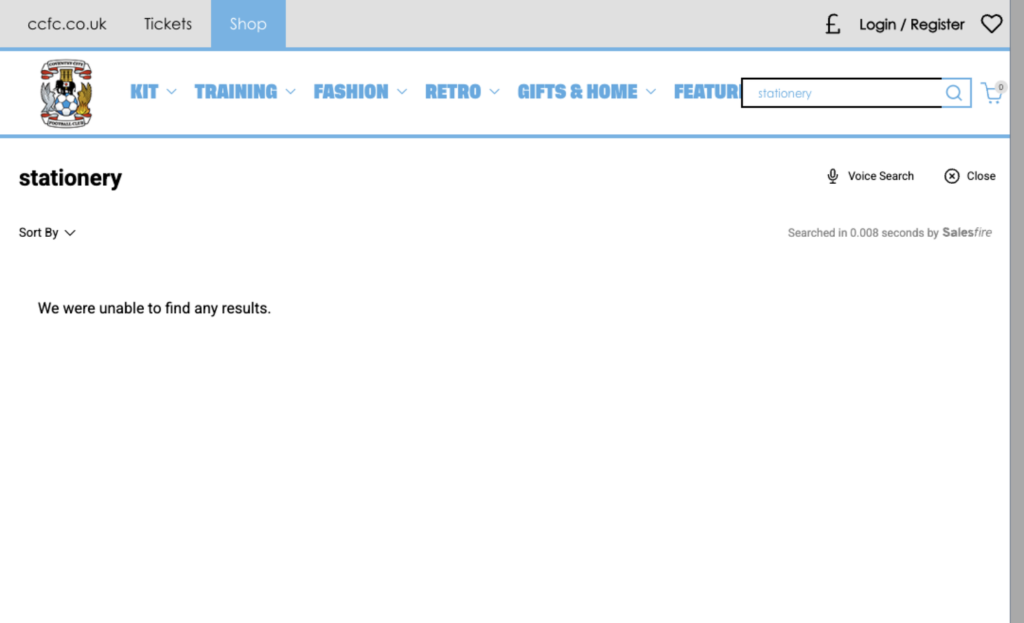The width and height of the screenshot is (1024, 623).
Task: Open the FASHION dropdown menu
Action: pyautogui.click(x=360, y=92)
